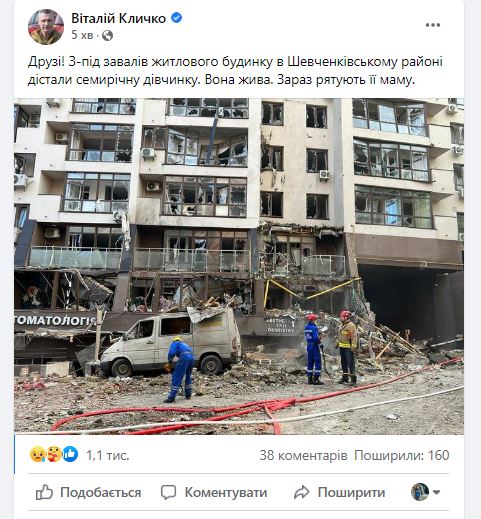The width and height of the screenshot is (481, 519).
Task: Open the Віталій Кличко name link
Action: pyautogui.click(x=119, y=18)
